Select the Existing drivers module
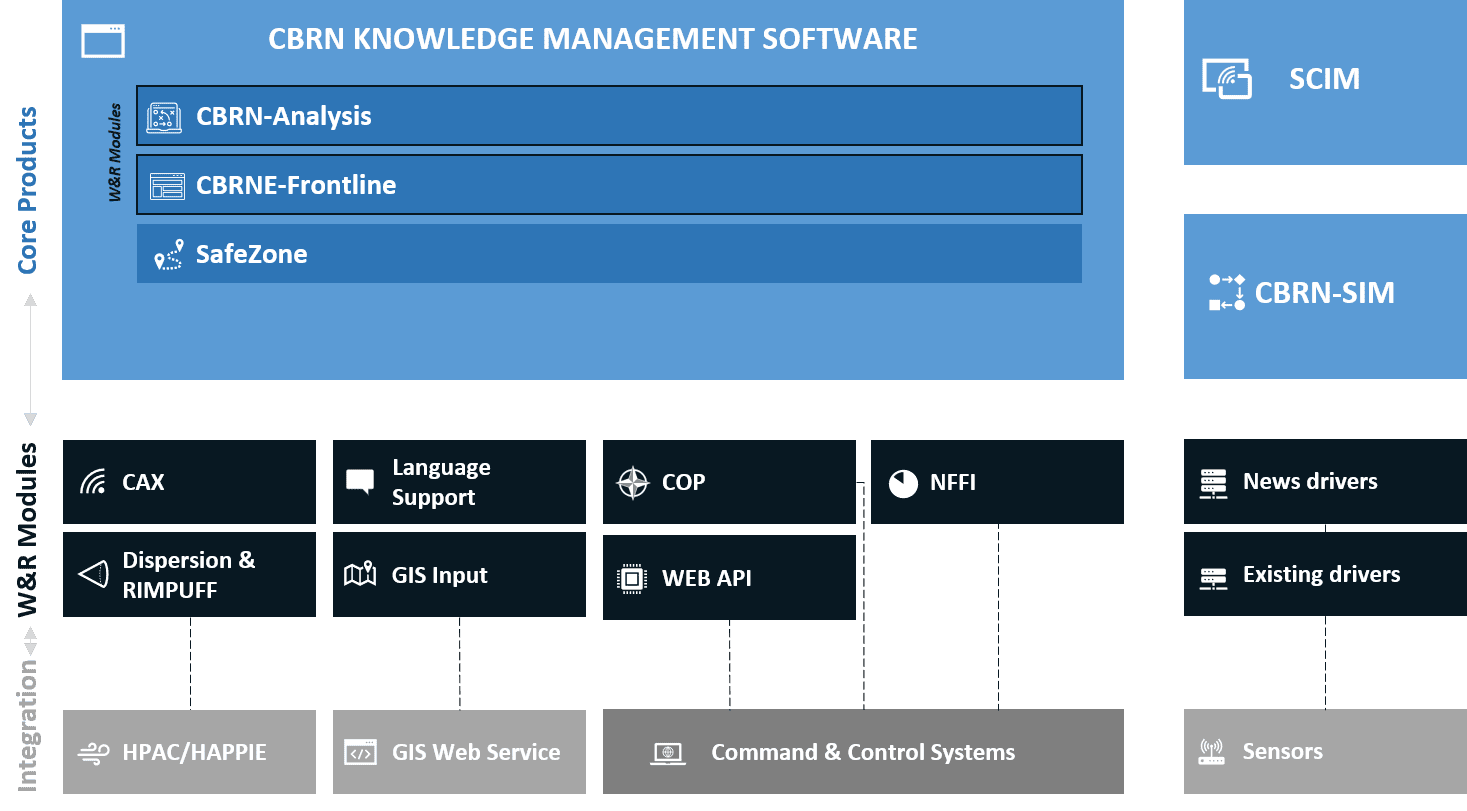 (x=1324, y=575)
